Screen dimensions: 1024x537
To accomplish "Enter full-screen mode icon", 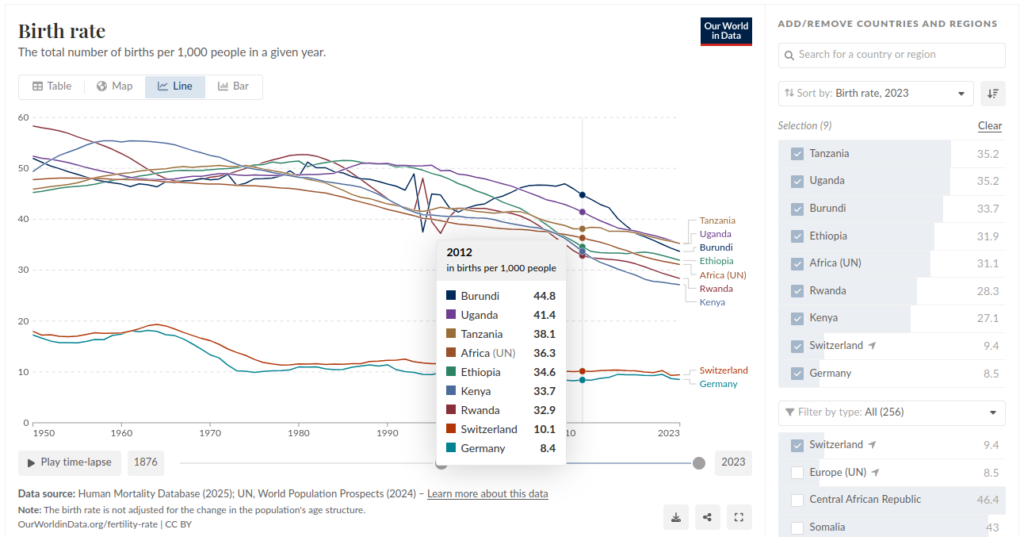I will pyautogui.click(x=739, y=517).
